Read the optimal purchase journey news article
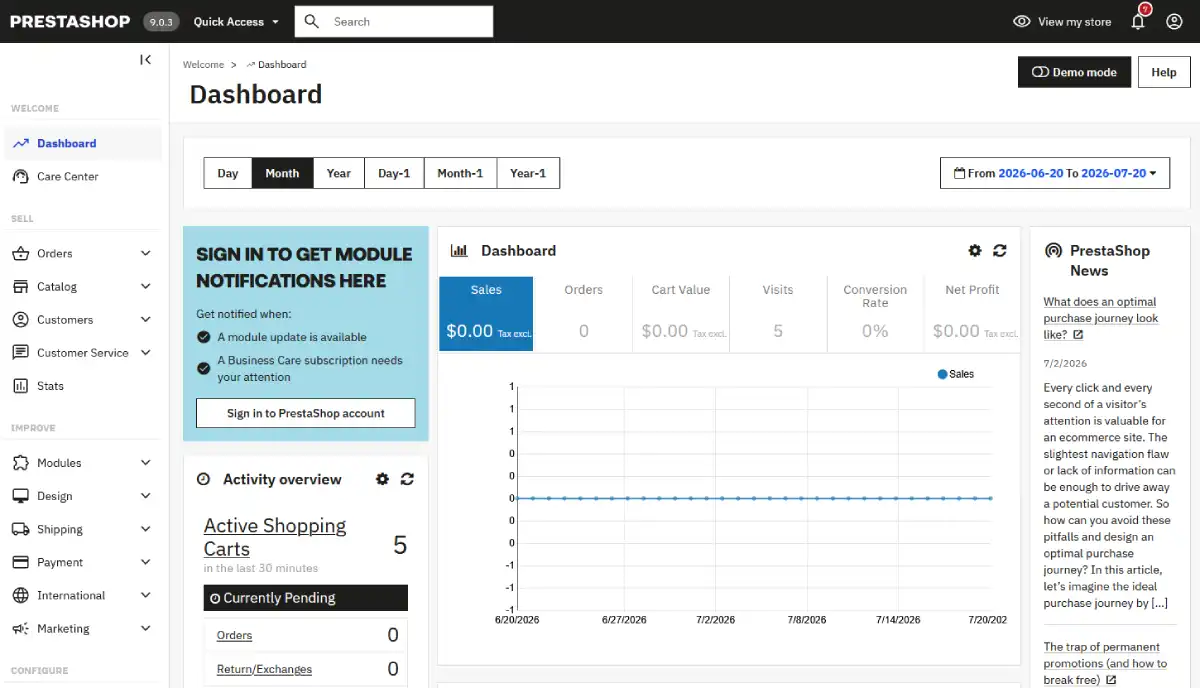The width and height of the screenshot is (1200, 688). (x=1100, y=318)
